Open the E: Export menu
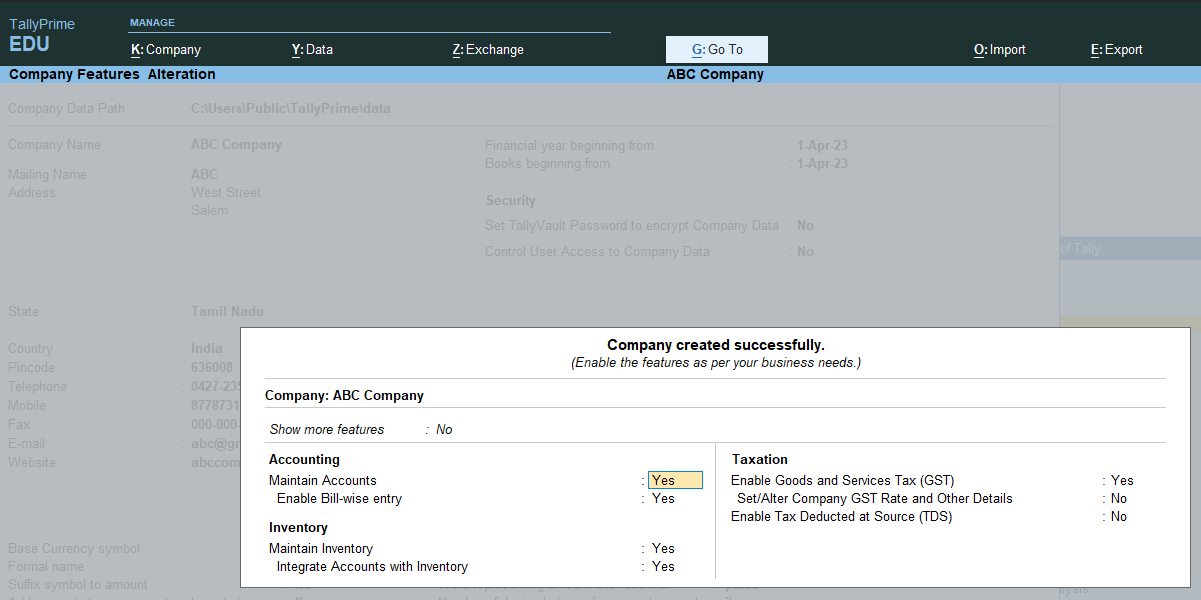The height and width of the screenshot is (600, 1201). (x=1117, y=49)
